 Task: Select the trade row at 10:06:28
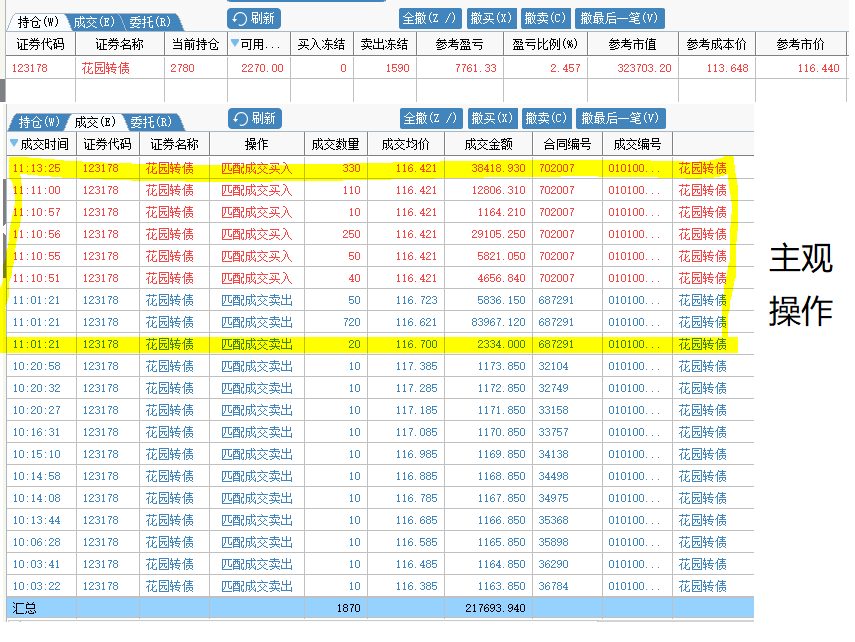point(380,542)
